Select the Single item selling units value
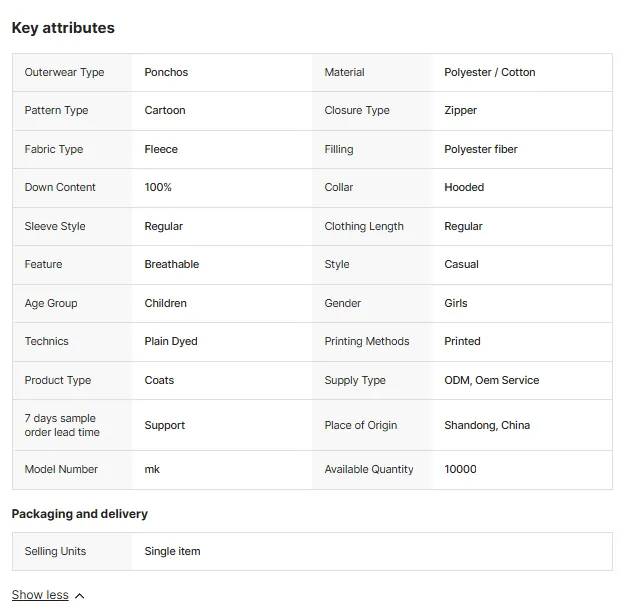This screenshot has width=628, height=611. [172, 551]
